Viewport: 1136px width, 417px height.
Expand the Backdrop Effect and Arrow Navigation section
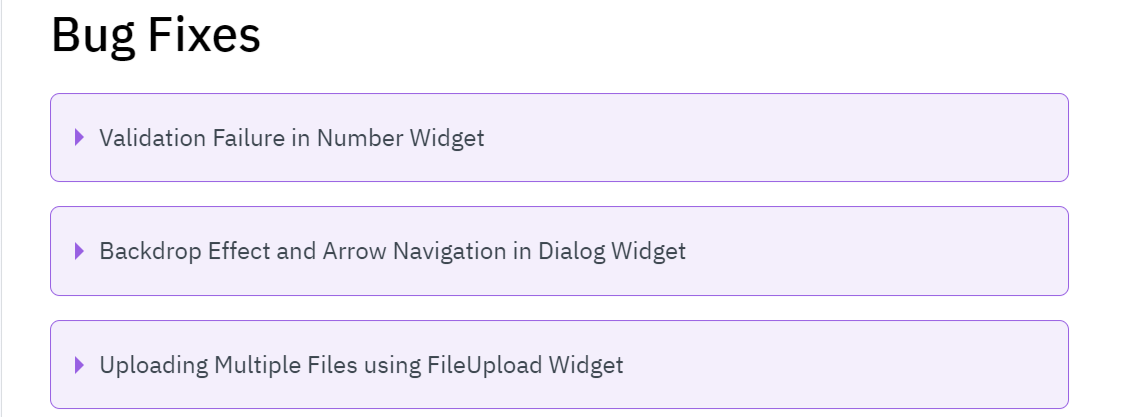pos(80,251)
